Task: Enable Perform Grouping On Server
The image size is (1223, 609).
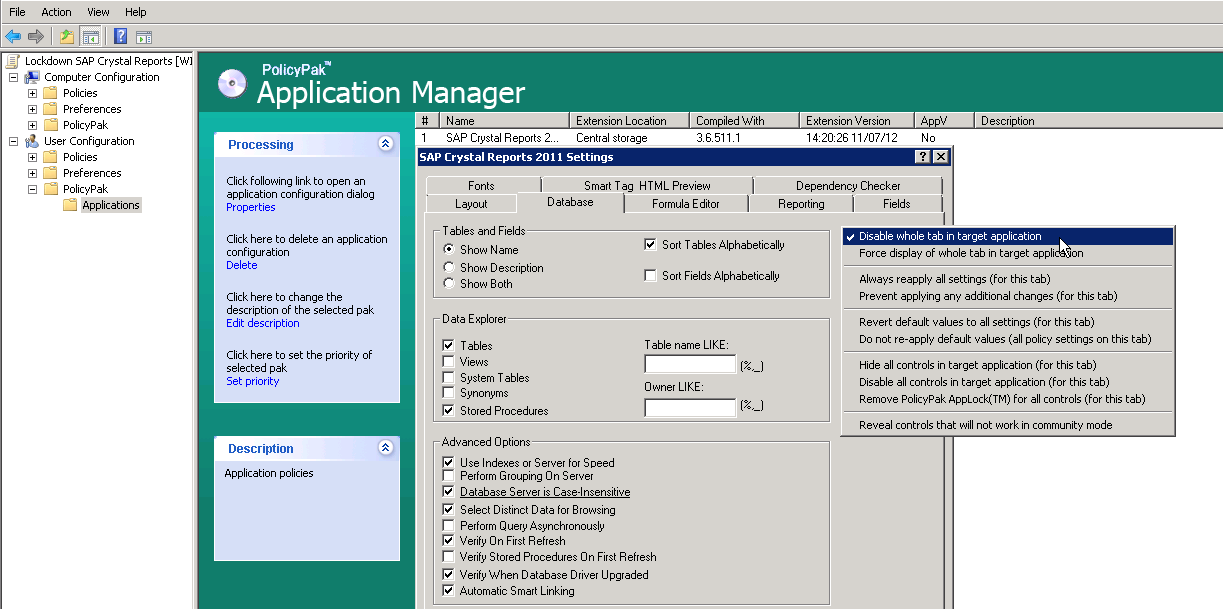Action: click(449, 476)
